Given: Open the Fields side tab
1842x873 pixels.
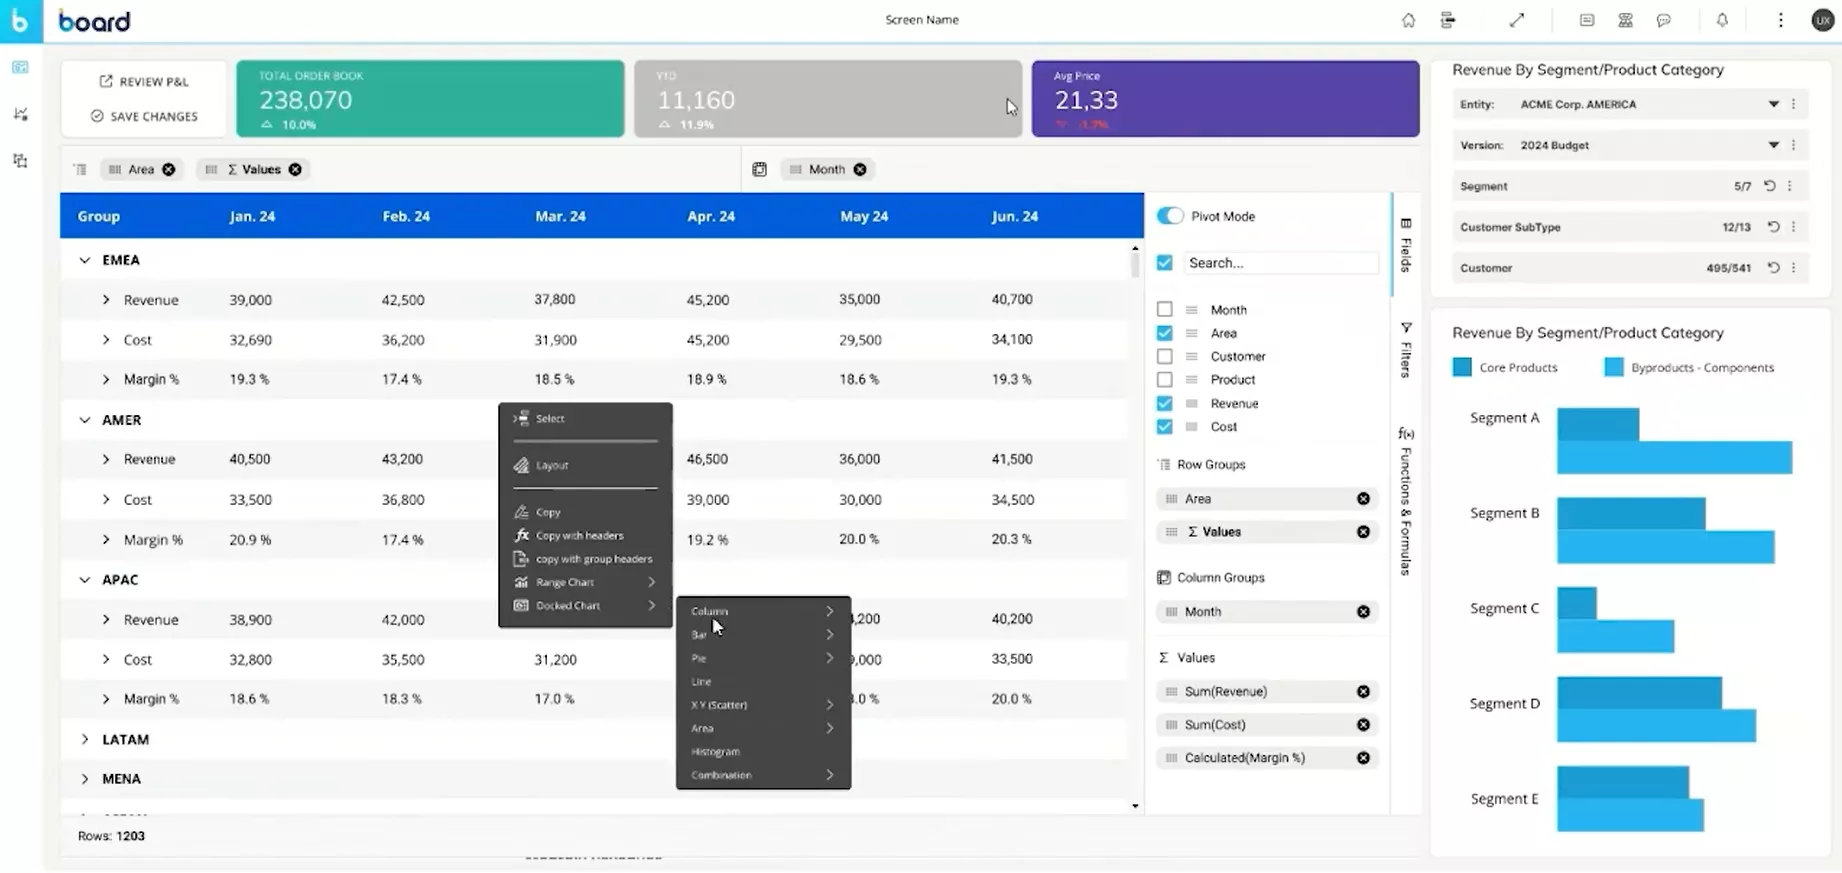Looking at the screenshot, I should point(1406,245).
